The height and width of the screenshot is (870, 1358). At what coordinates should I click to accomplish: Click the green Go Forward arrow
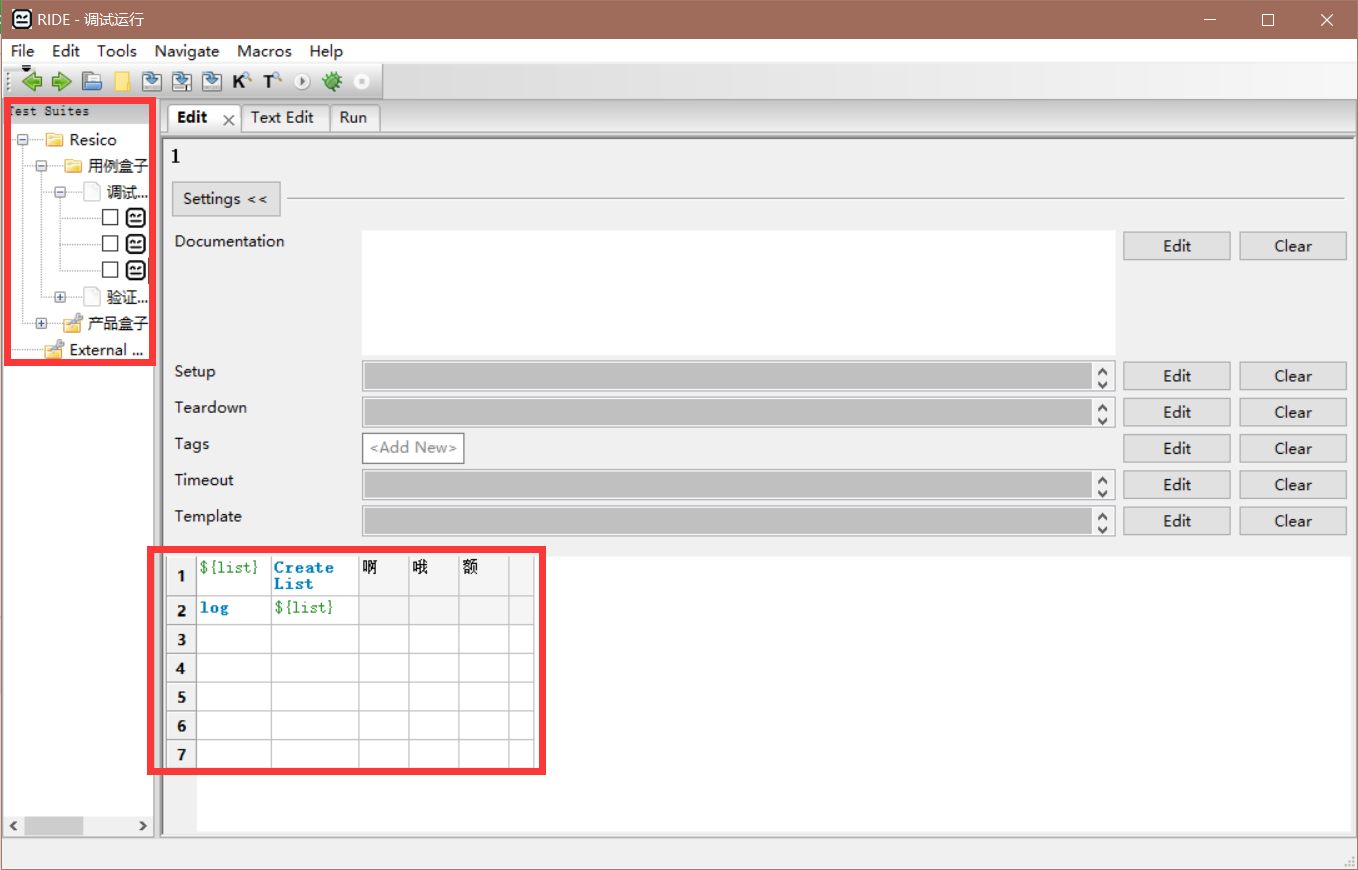62,82
